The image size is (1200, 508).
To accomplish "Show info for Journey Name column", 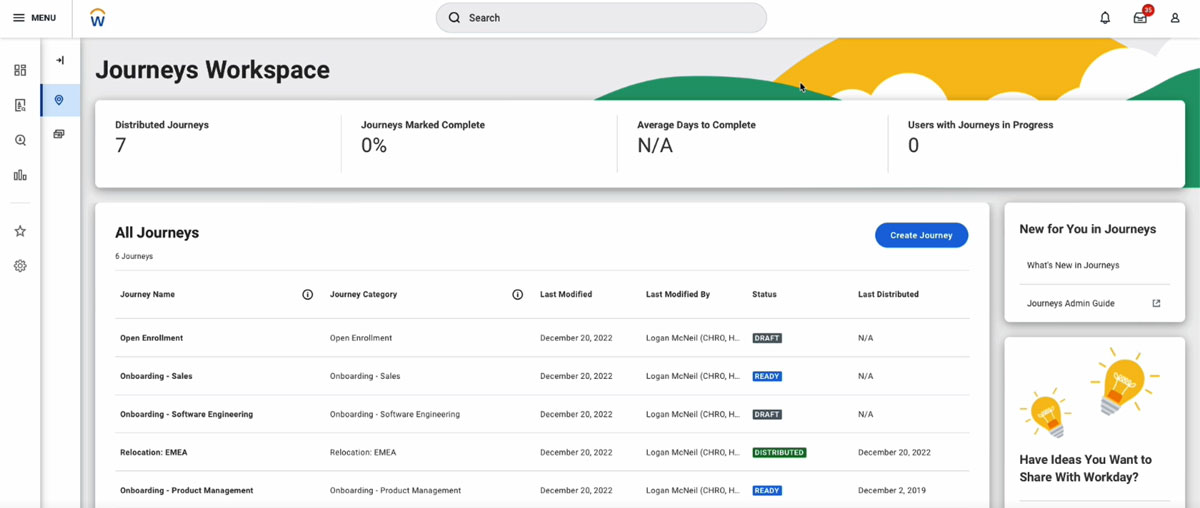I will coord(307,295).
